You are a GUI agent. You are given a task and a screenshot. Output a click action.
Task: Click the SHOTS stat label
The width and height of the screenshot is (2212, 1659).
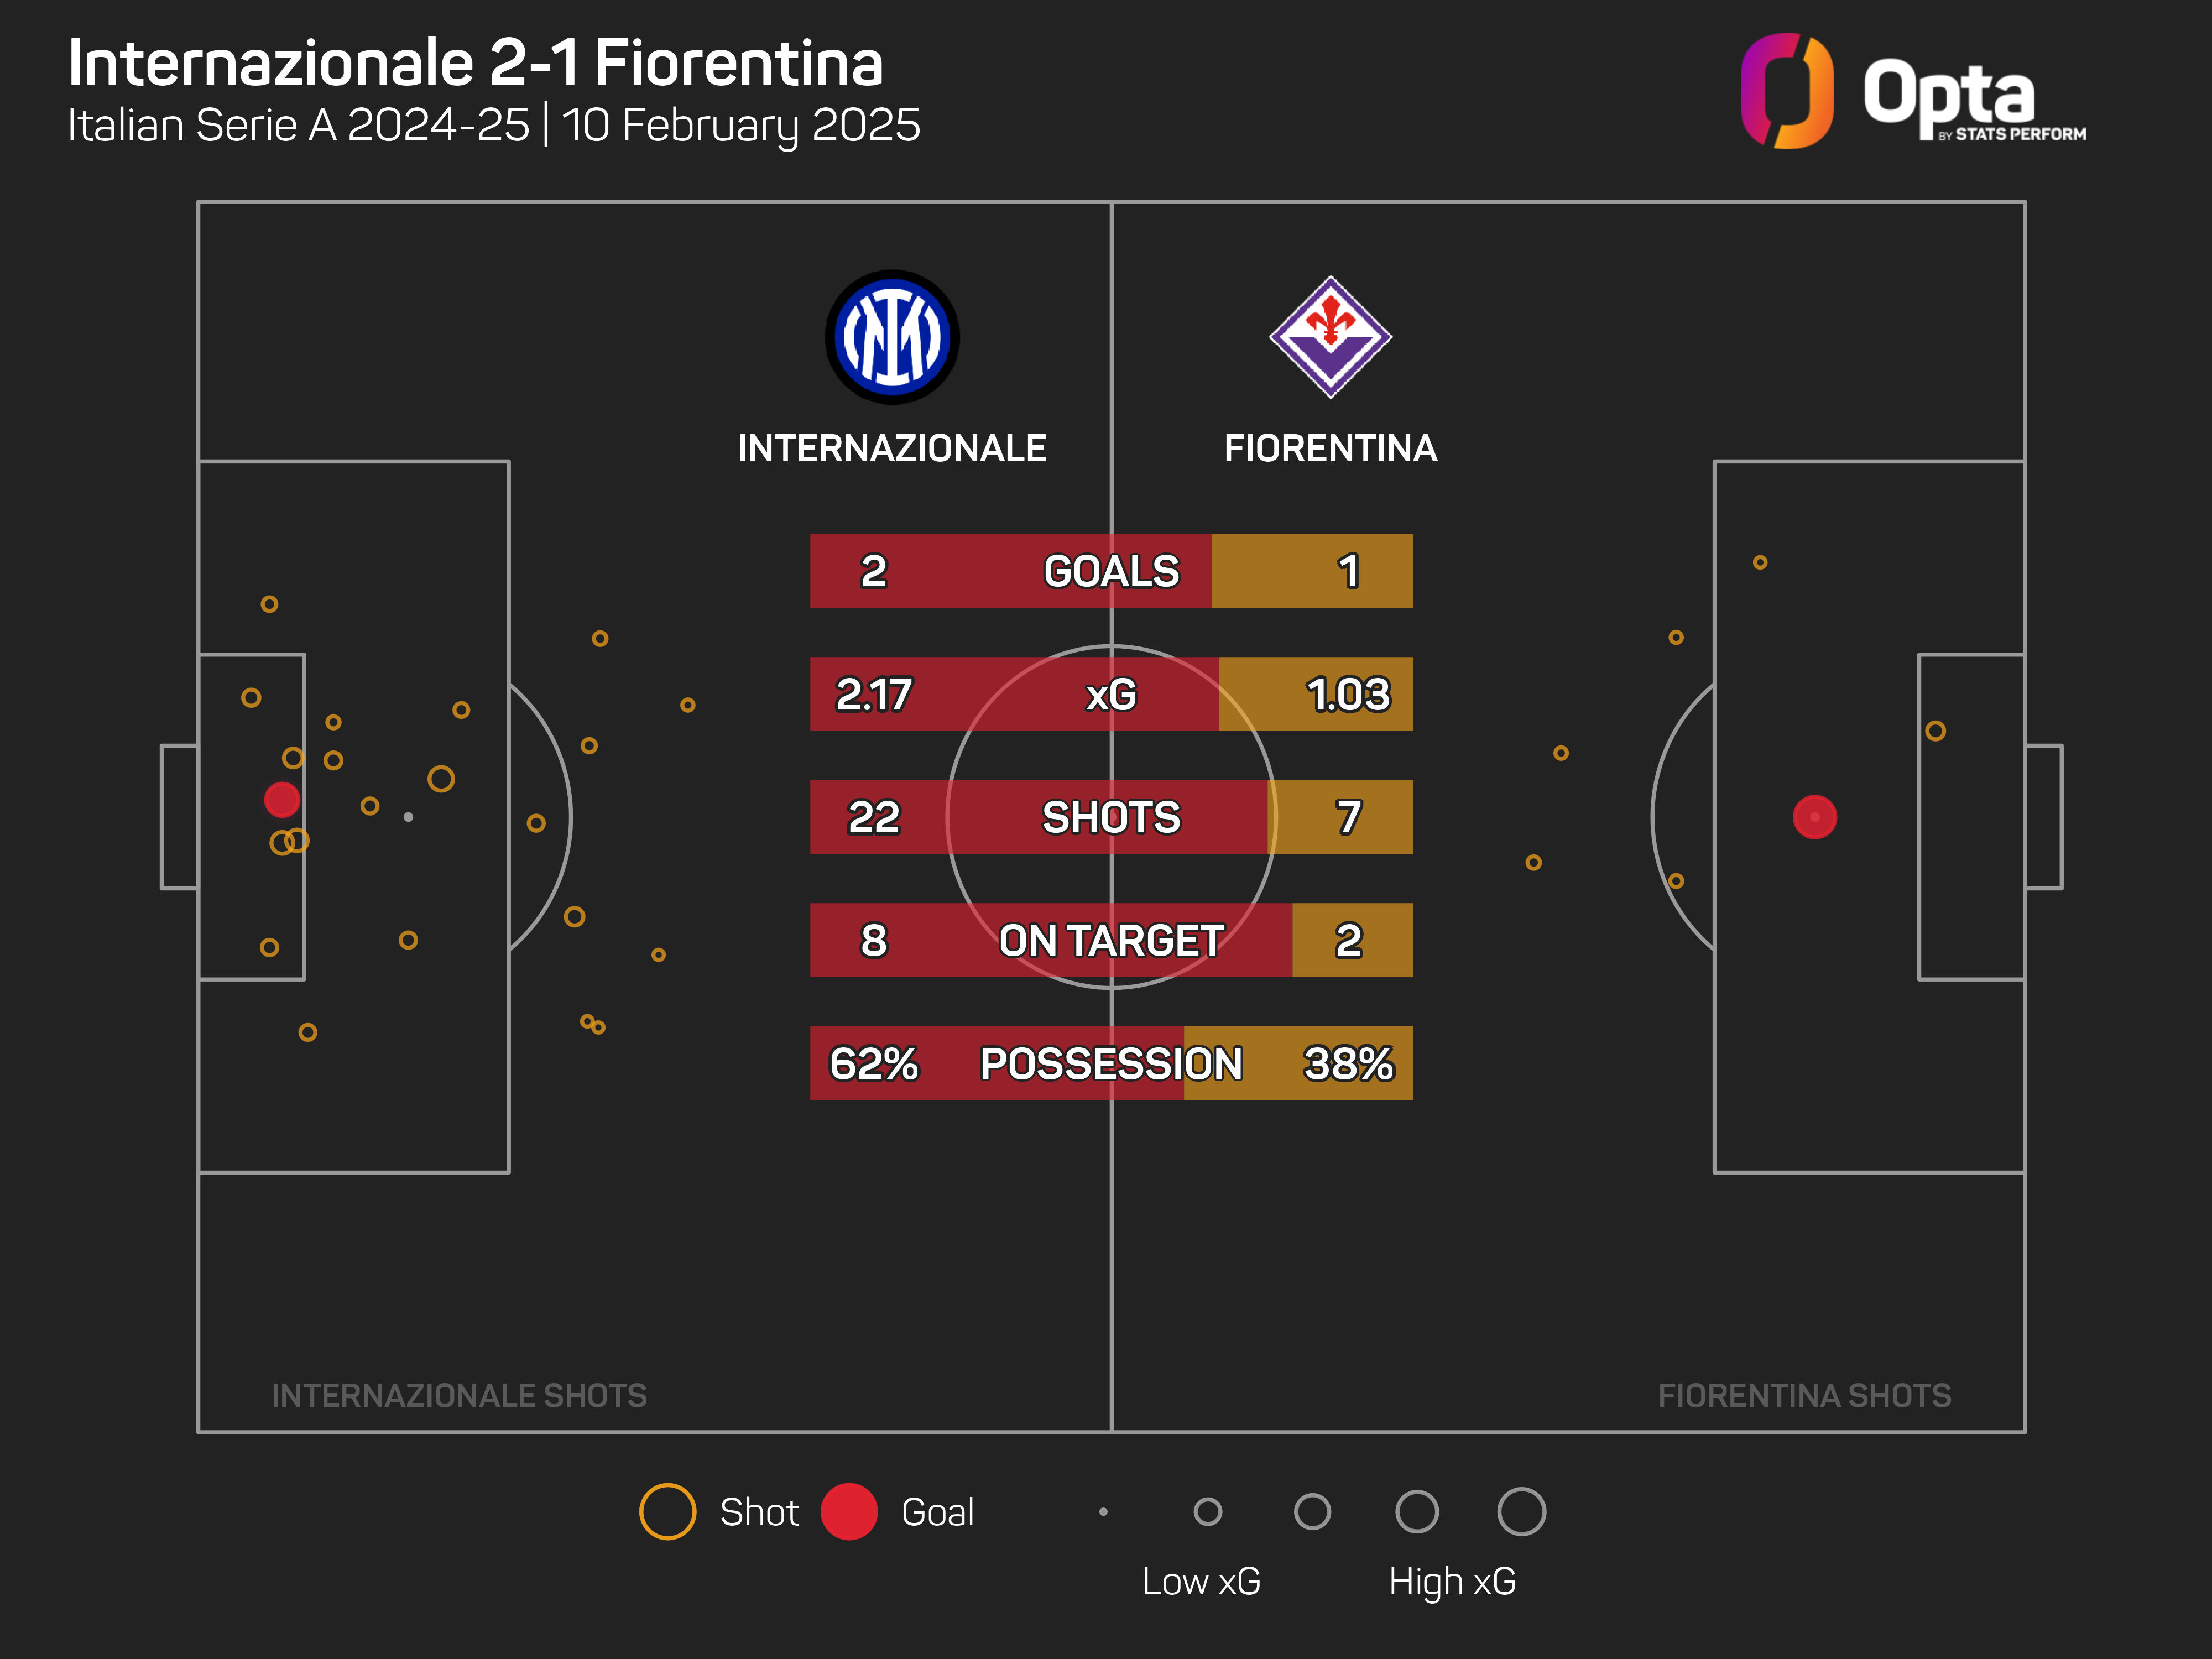[x=1111, y=817]
